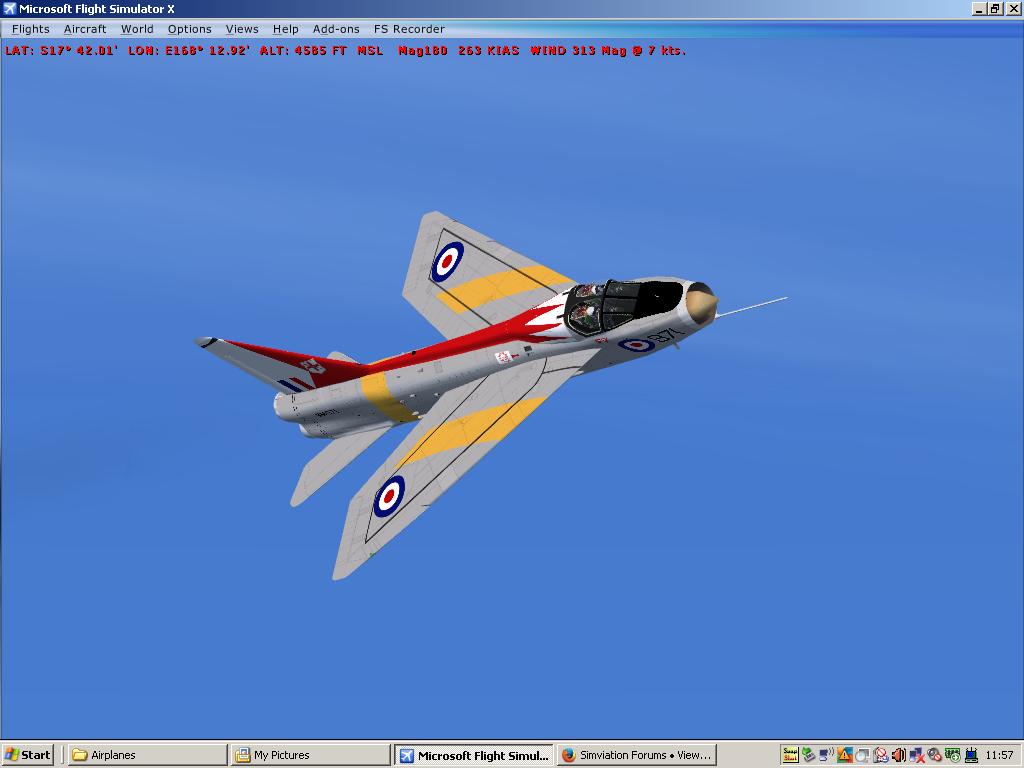The height and width of the screenshot is (768, 1024).
Task: Click the system clock showing 11:57
Action: point(999,755)
